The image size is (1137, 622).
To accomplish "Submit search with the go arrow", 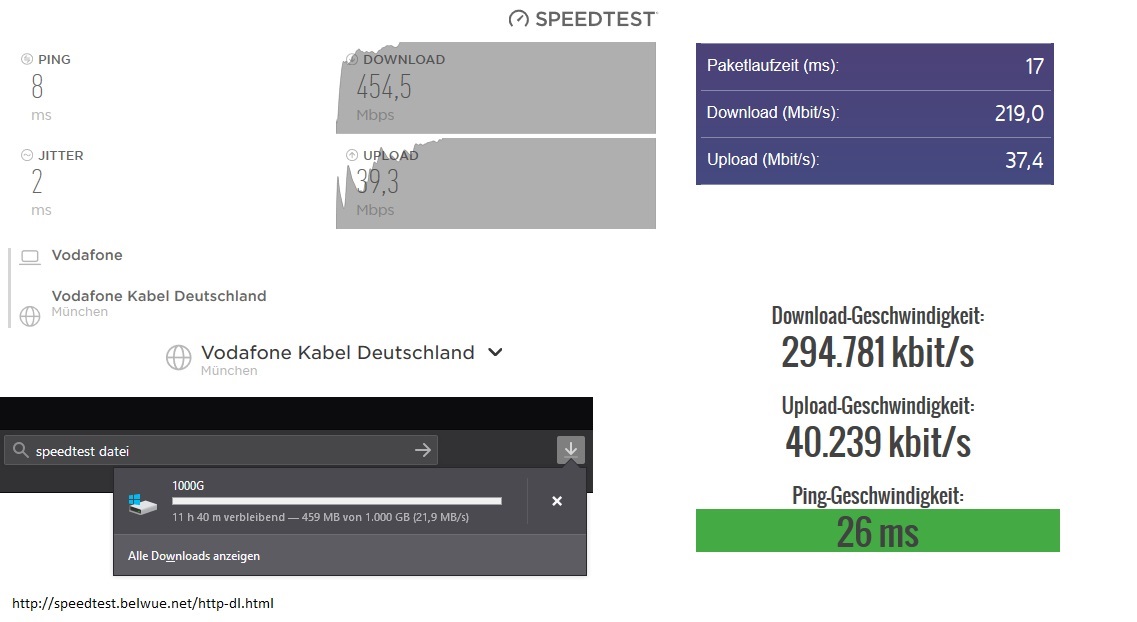I will 423,451.
